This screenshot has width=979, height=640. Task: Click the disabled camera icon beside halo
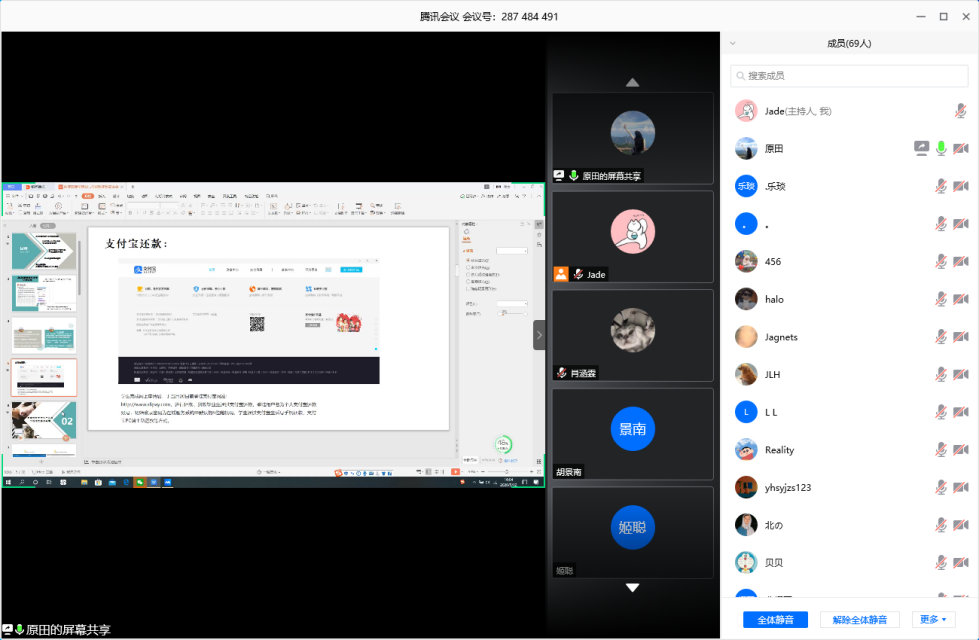click(x=961, y=299)
